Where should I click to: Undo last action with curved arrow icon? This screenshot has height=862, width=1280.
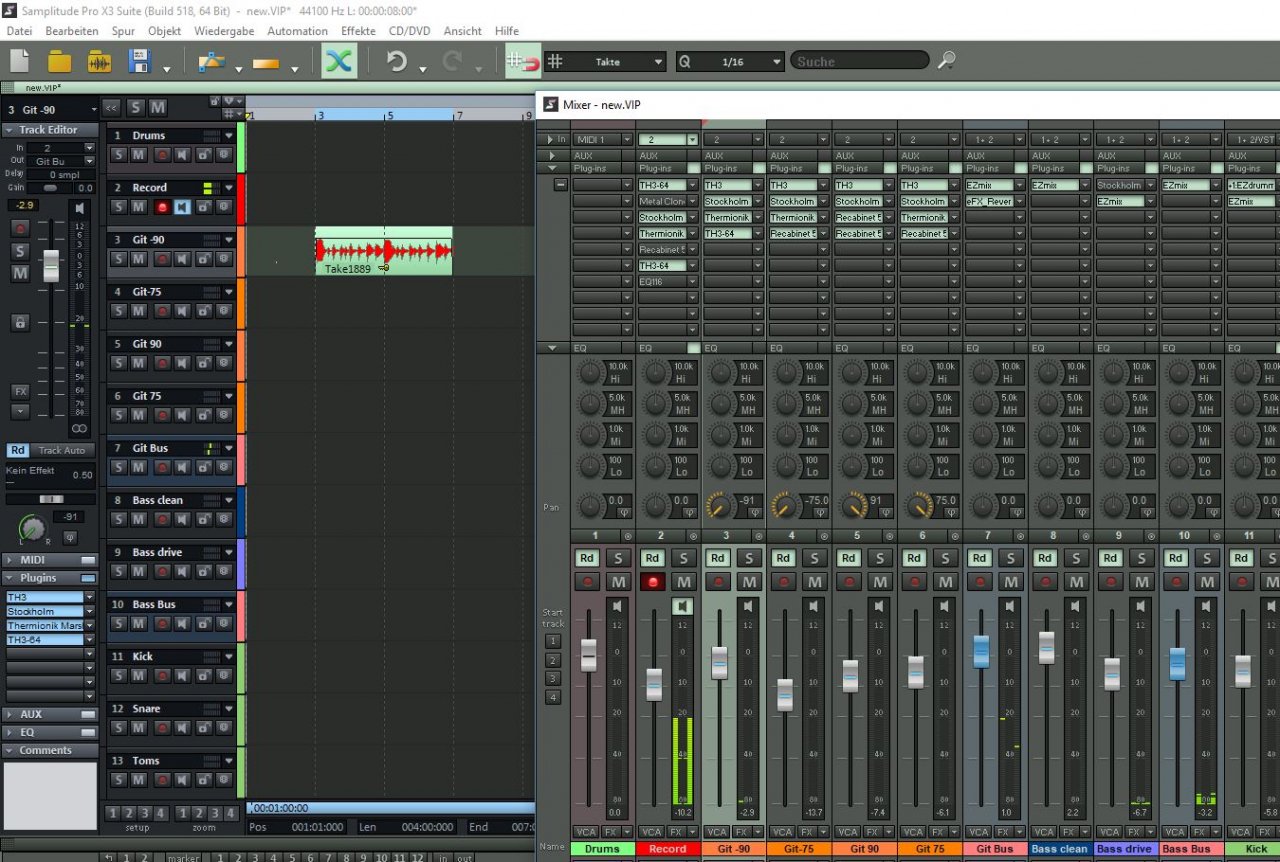397,61
